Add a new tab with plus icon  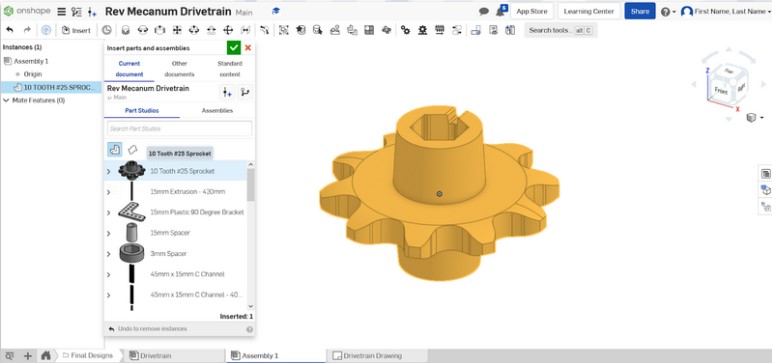tap(28, 355)
